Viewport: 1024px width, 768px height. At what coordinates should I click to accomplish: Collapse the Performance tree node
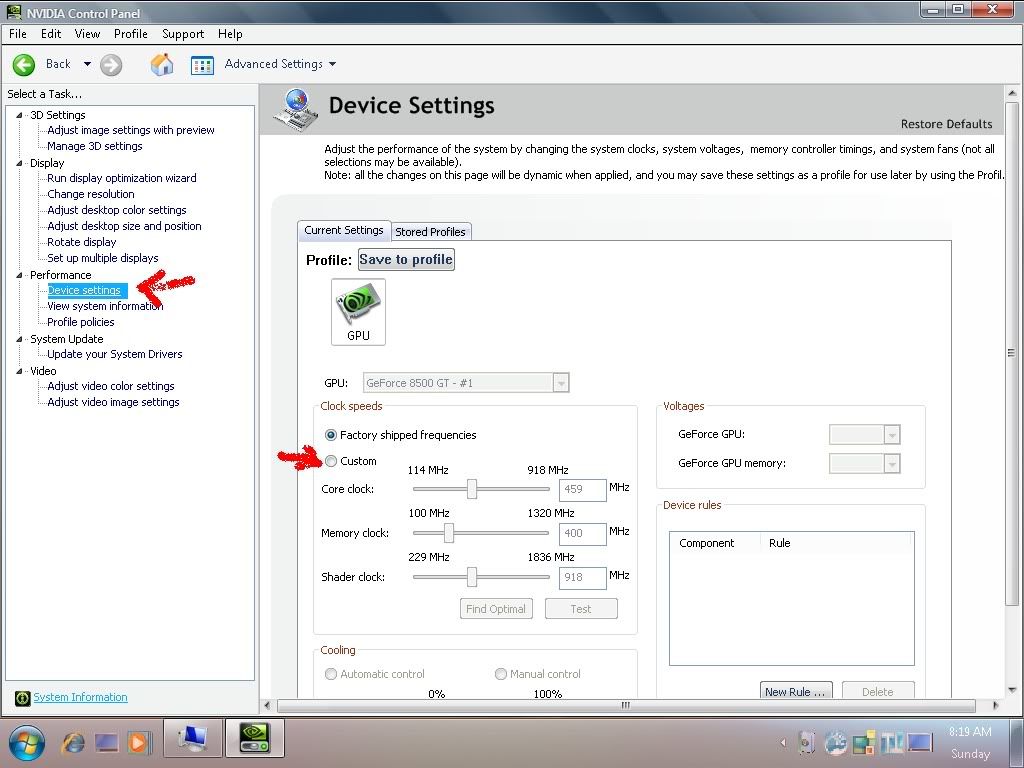[x=19, y=275]
